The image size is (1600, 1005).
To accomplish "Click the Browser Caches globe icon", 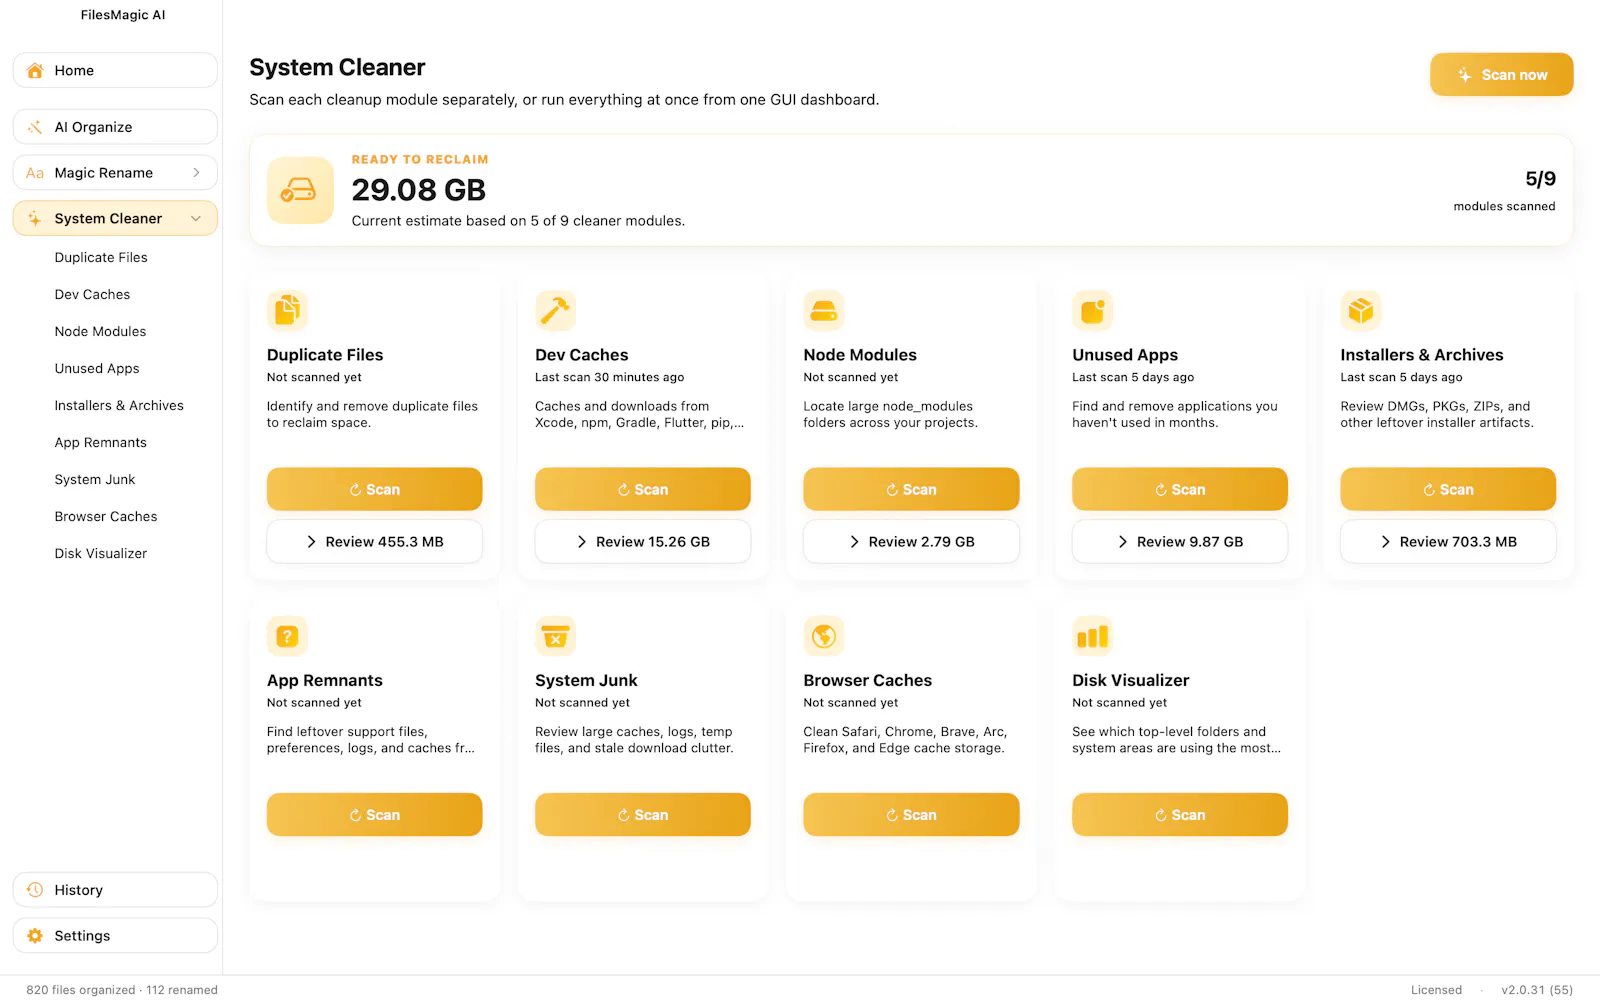I will tap(824, 636).
